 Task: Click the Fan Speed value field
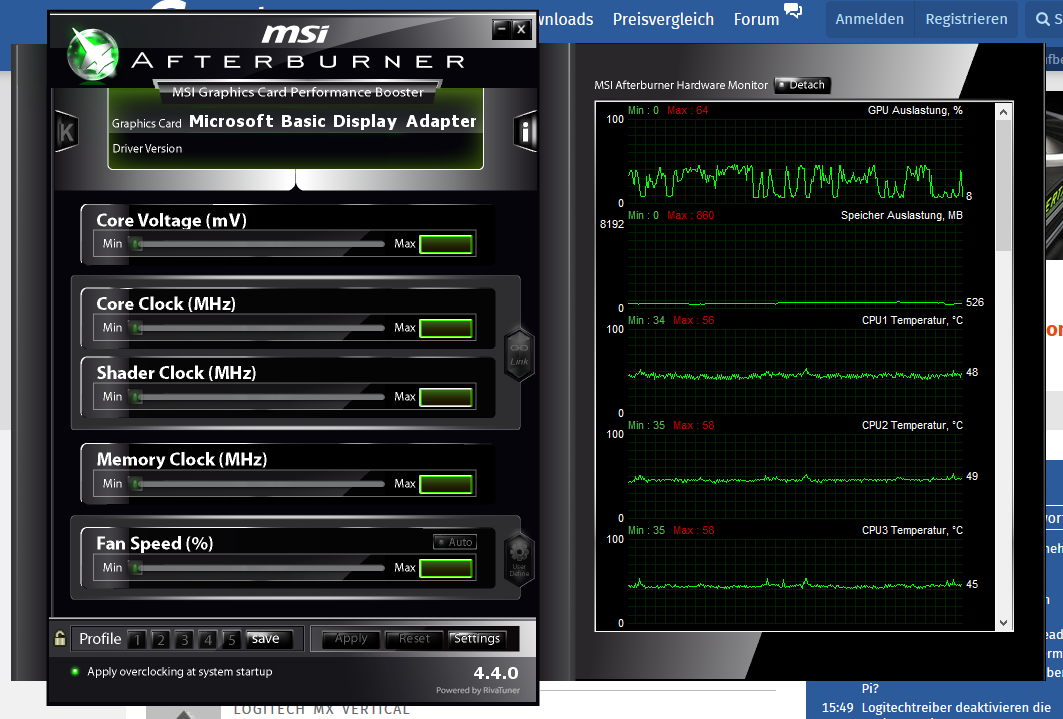tap(445, 568)
